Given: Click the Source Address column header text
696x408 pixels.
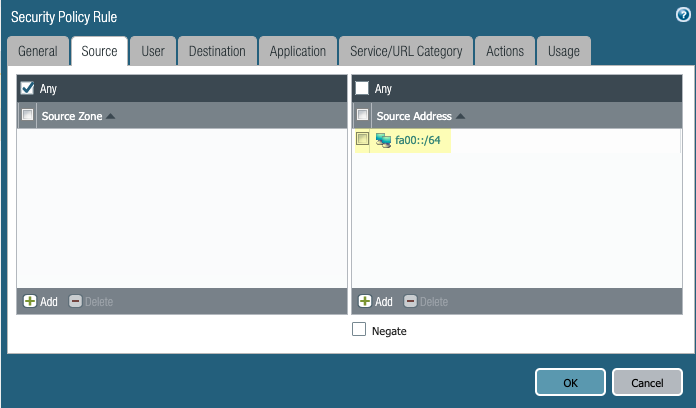Looking at the screenshot, I should [x=414, y=116].
